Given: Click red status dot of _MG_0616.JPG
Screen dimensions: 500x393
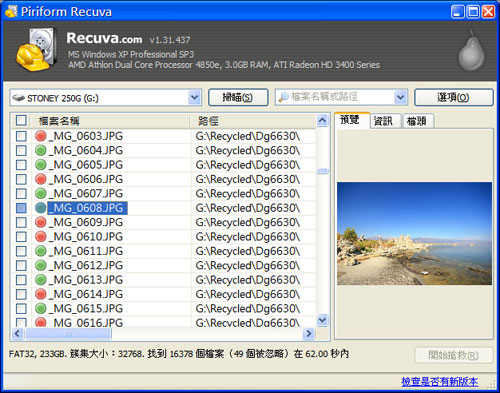Looking at the screenshot, I should [x=41, y=322].
